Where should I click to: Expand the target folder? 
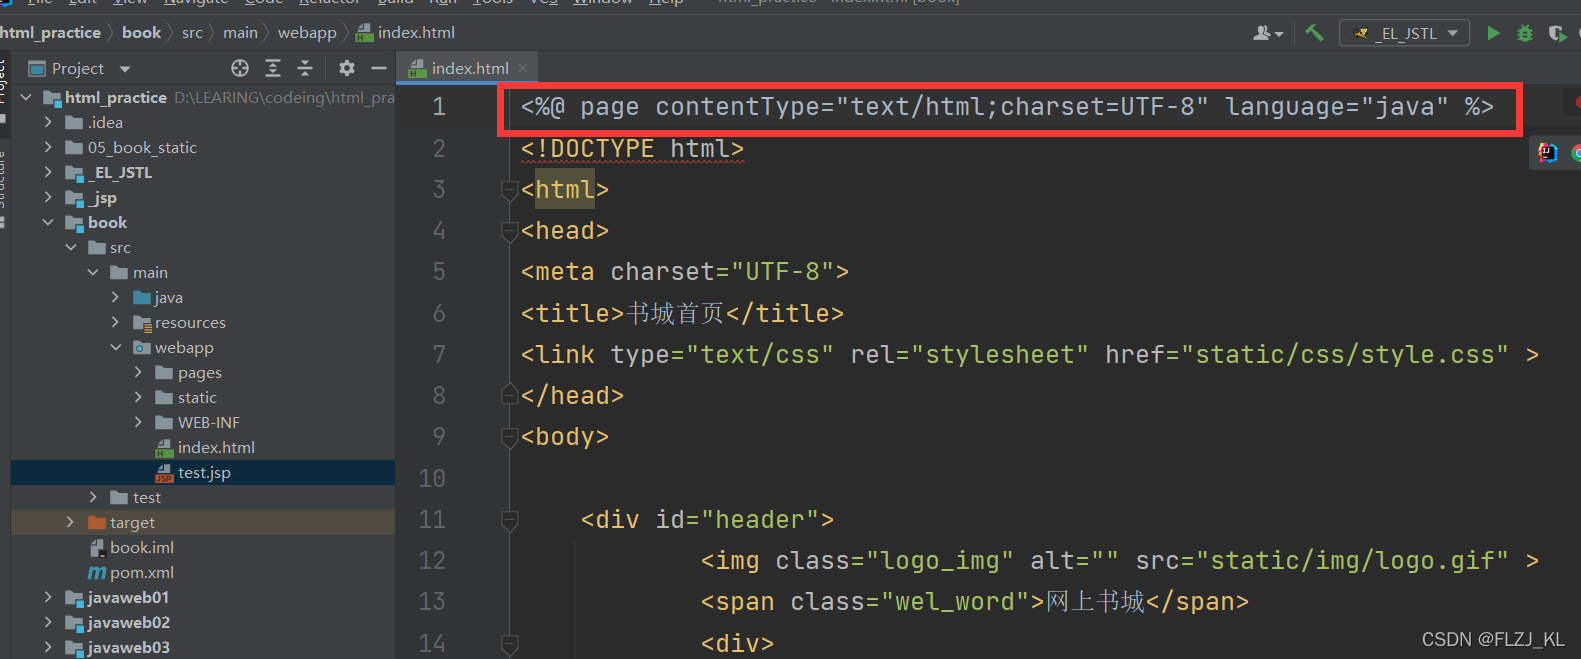pos(70,522)
